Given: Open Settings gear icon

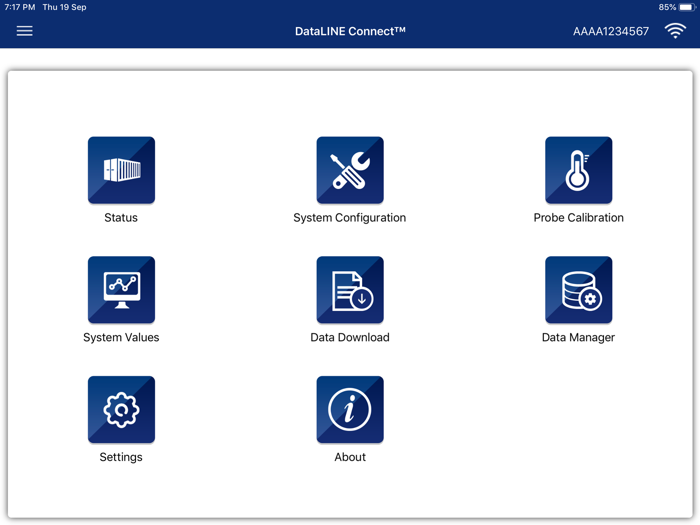Looking at the screenshot, I should 121,409.
